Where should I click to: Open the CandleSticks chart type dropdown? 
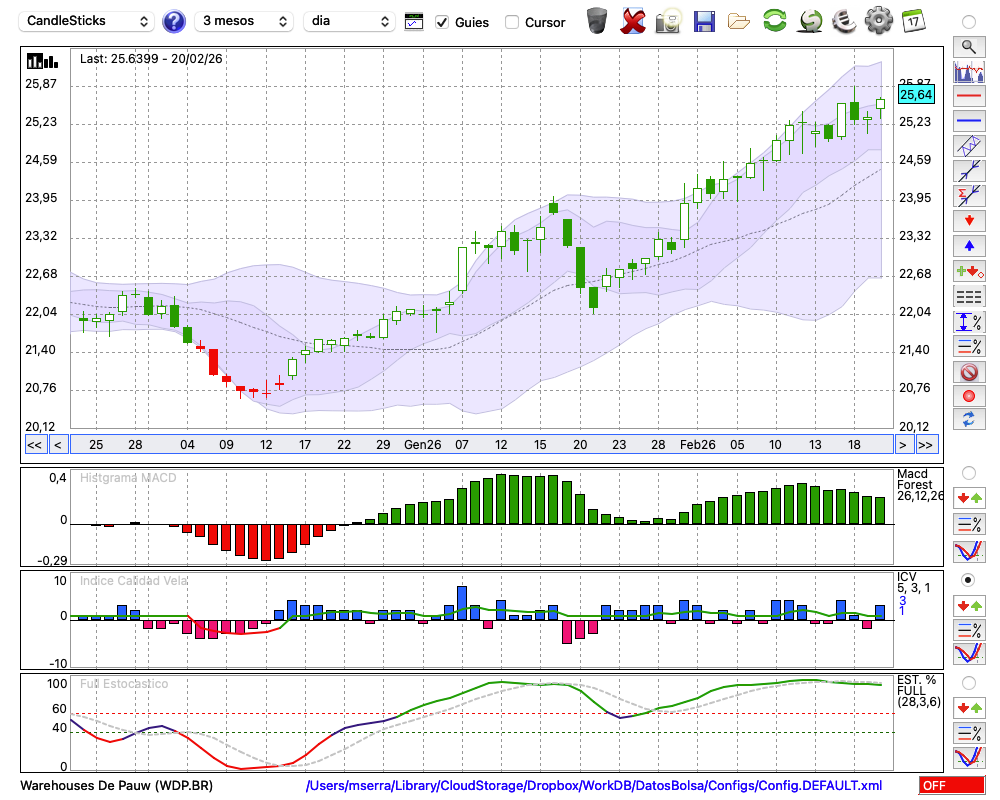[88, 21]
